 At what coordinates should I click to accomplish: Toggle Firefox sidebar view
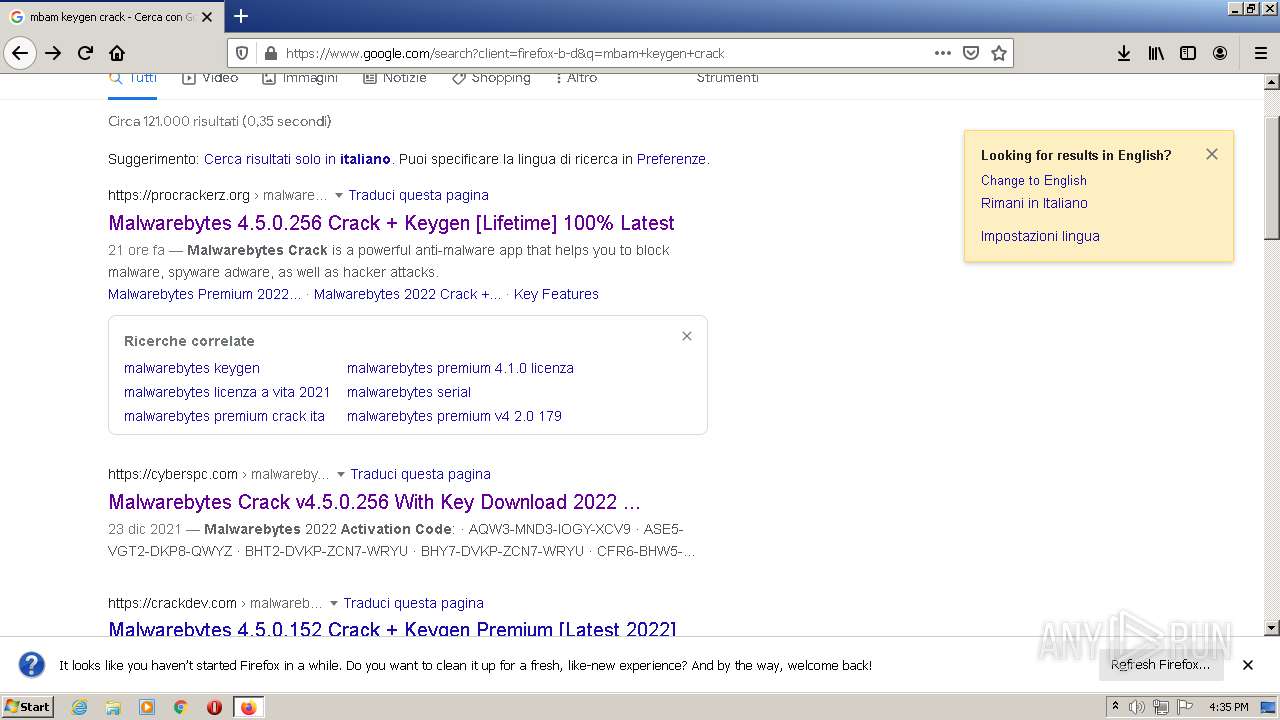[x=1188, y=53]
